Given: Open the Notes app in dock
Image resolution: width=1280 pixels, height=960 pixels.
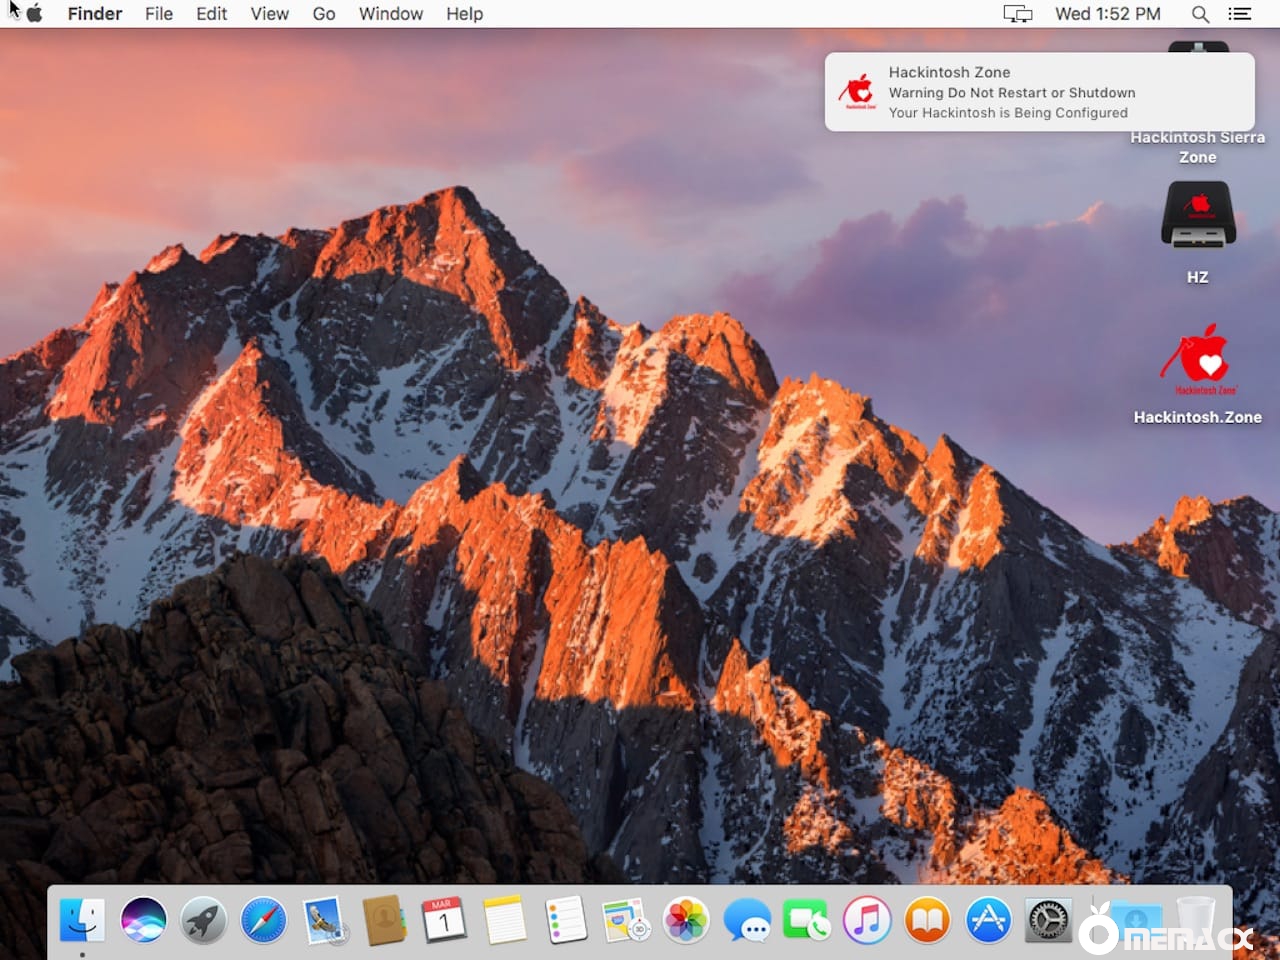Looking at the screenshot, I should 505,920.
